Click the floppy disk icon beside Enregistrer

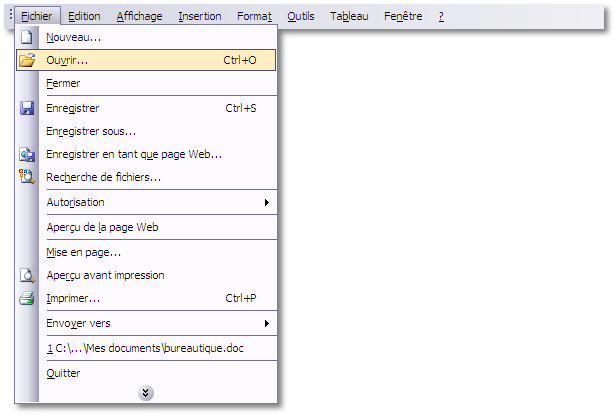pos(27,108)
